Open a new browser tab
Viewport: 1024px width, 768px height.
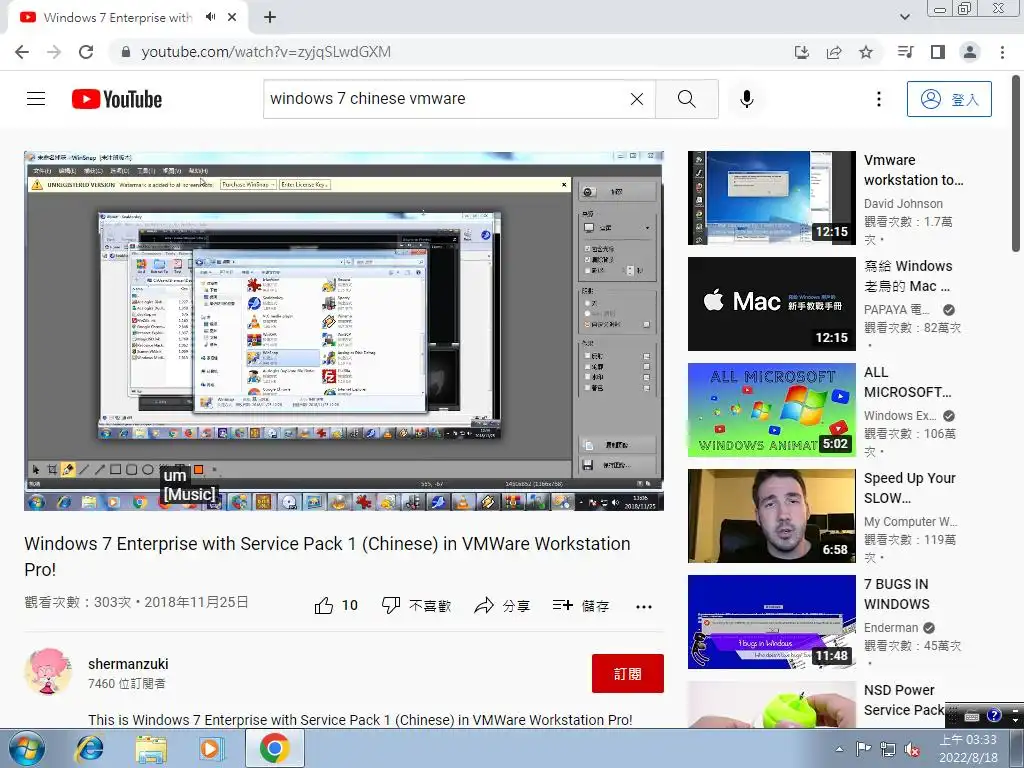point(270,17)
